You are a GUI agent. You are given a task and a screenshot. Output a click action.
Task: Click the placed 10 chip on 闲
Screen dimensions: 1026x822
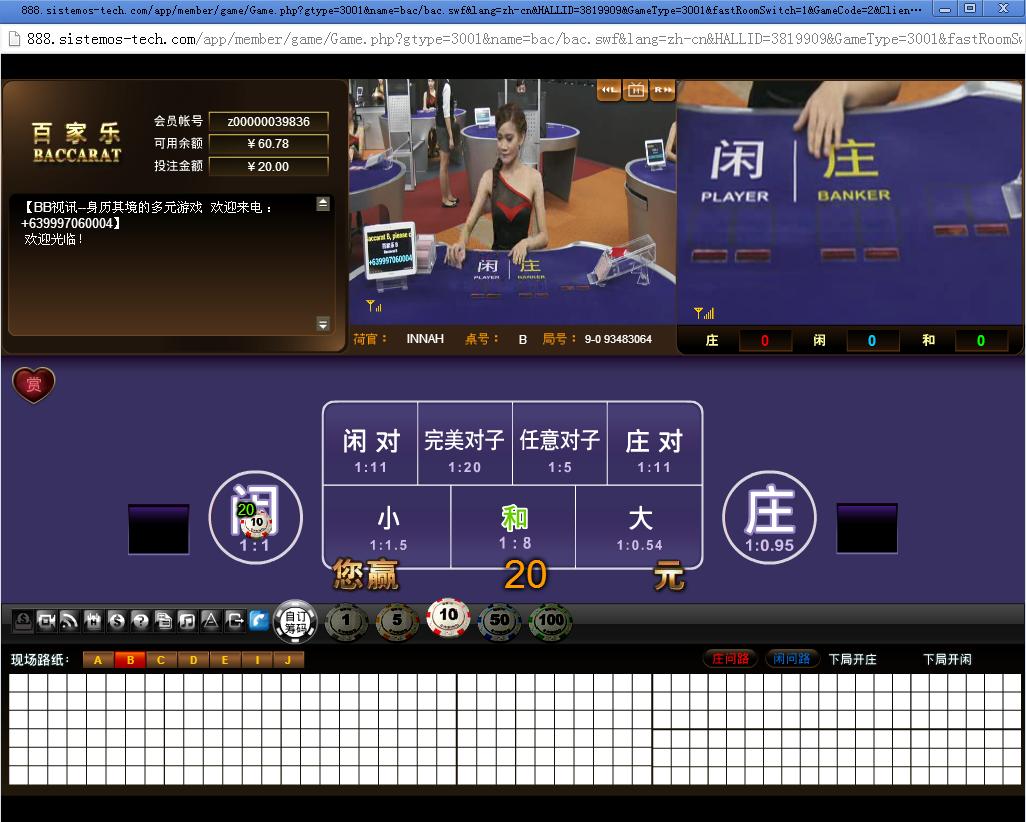[256, 522]
